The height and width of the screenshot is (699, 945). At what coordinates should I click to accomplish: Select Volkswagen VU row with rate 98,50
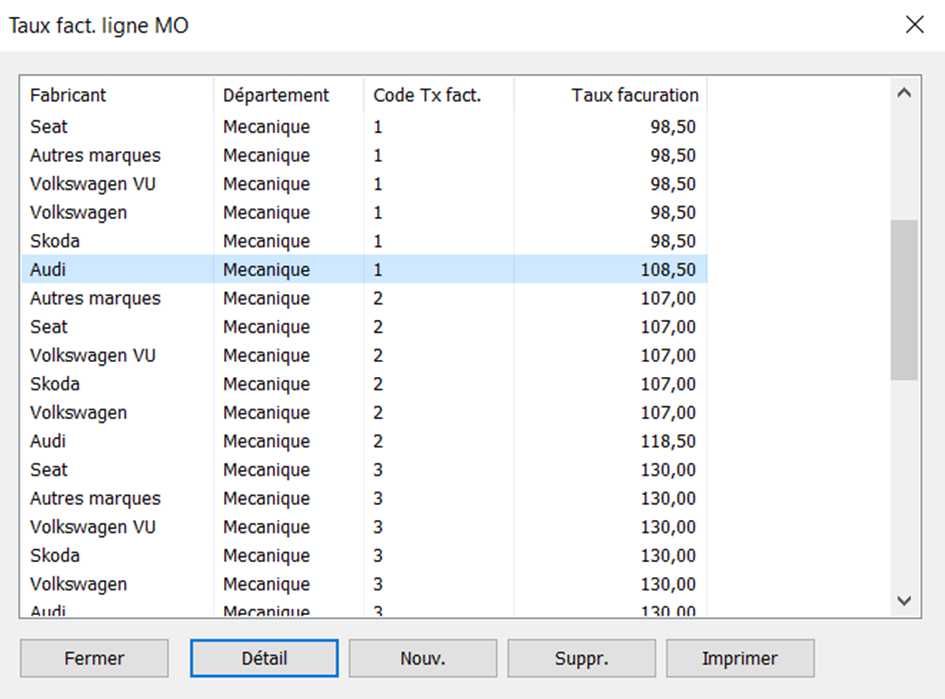[364, 184]
